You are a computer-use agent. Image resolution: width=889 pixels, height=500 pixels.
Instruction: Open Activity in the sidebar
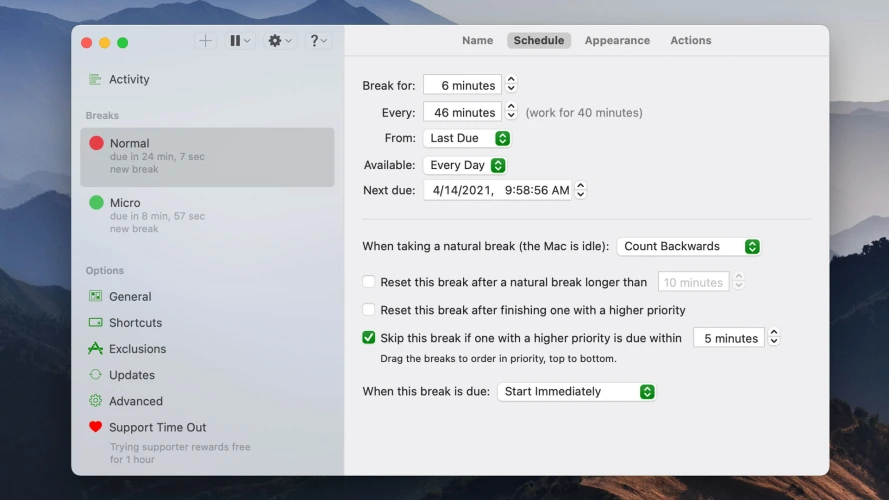[129, 80]
